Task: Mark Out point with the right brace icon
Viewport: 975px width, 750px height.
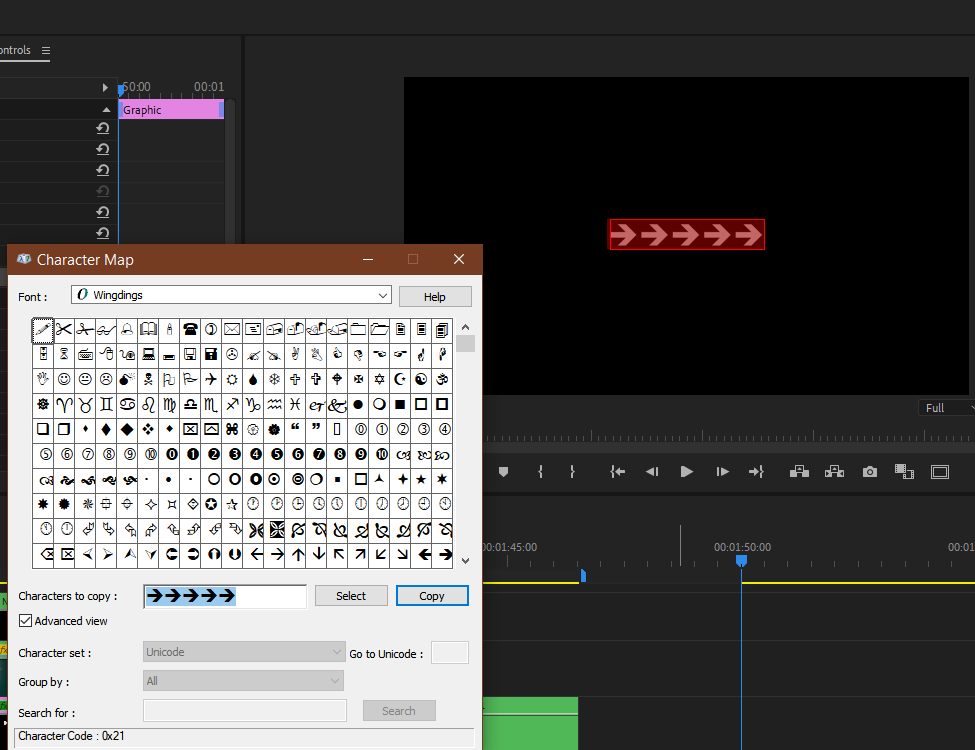Action: tap(572, 472)
